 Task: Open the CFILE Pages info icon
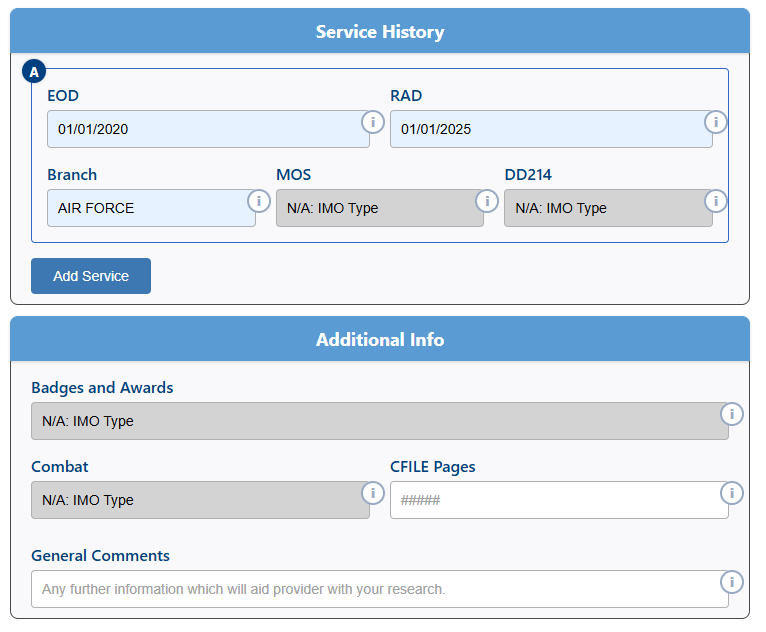[x=732, y=493]
